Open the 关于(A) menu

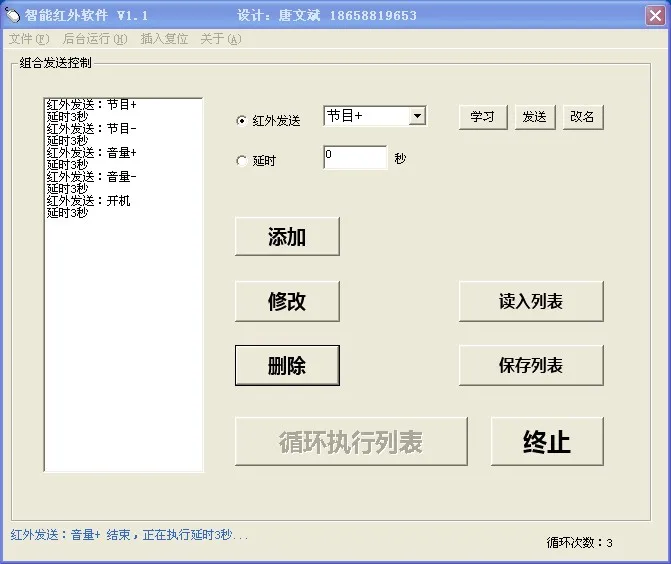tap(221, 39)
